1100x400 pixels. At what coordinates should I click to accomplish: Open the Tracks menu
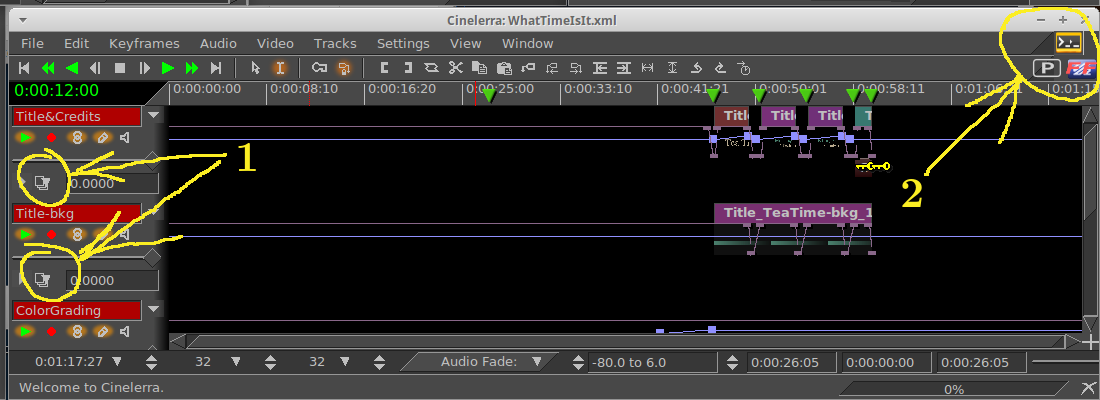pyautogui.click(x=335, y=43)
